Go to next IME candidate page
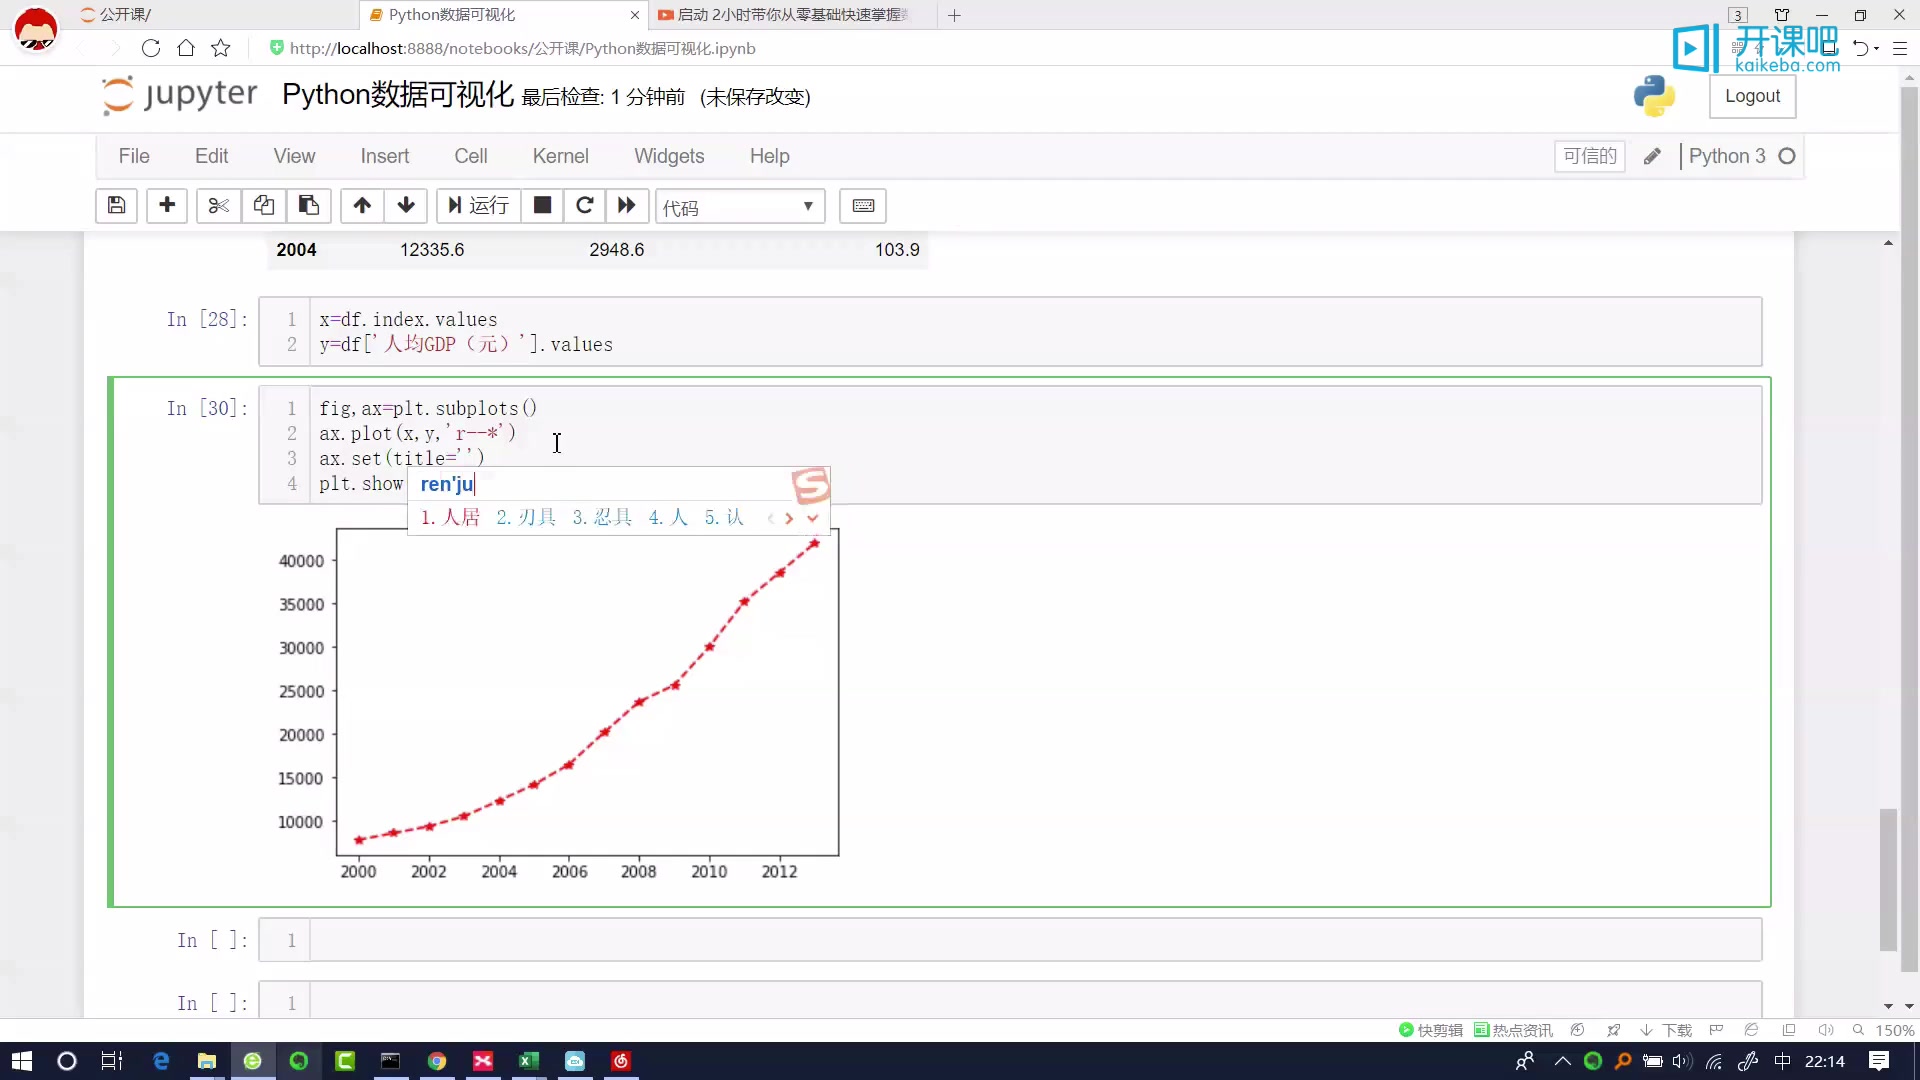Screen dimensions: 1920x1080 pyautogui.click(x=789, y=518)
